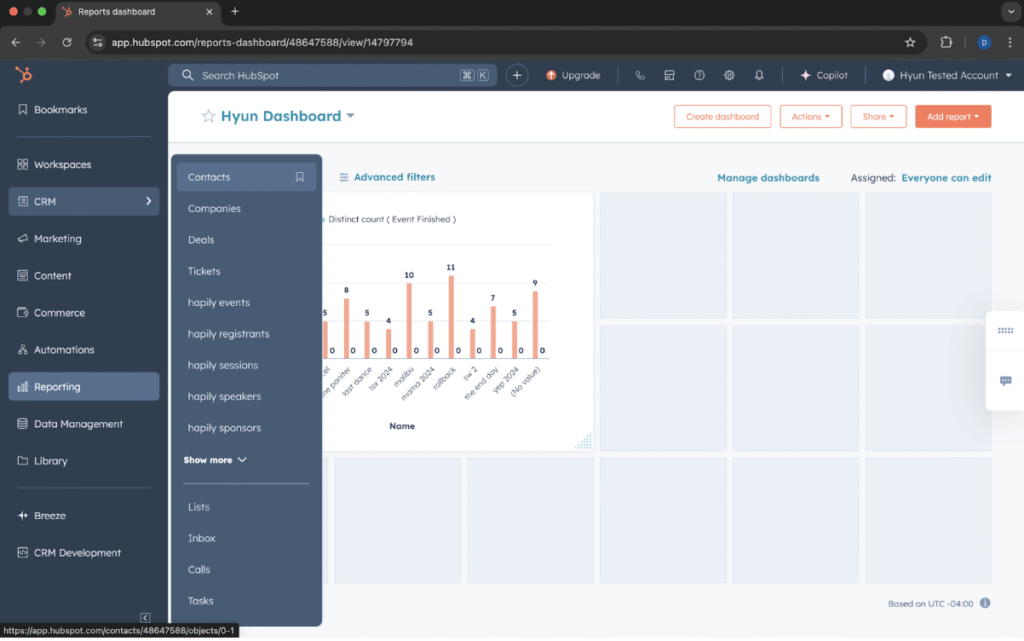Open the Hyun Tested Account menu
Screen dimensions: 1024x641
(947, 75)
